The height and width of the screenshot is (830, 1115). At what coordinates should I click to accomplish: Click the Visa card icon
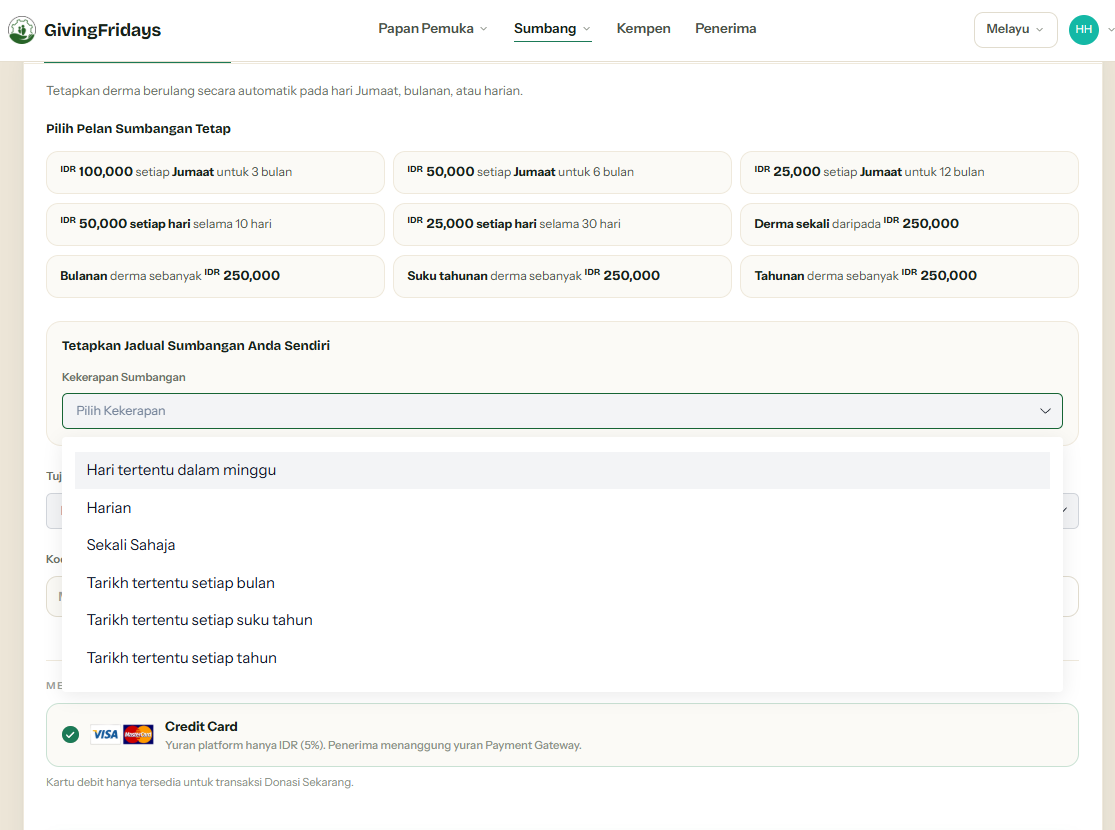105,735
